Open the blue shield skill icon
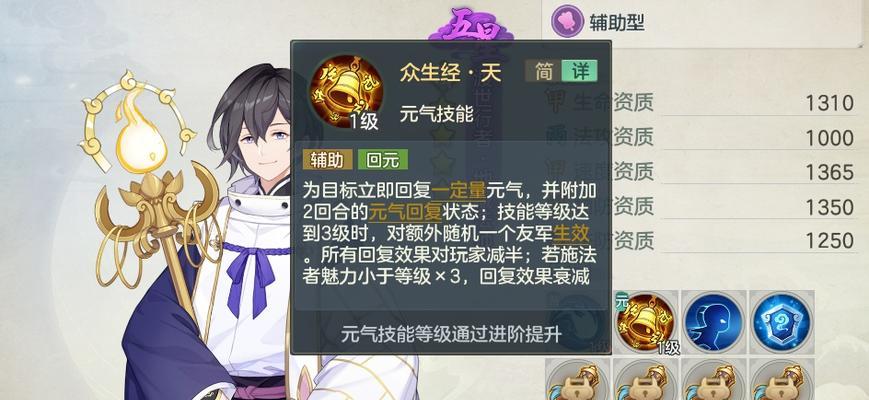Image resolution: width=869 pixels, height=400 pixels. (x=781, y=321)
